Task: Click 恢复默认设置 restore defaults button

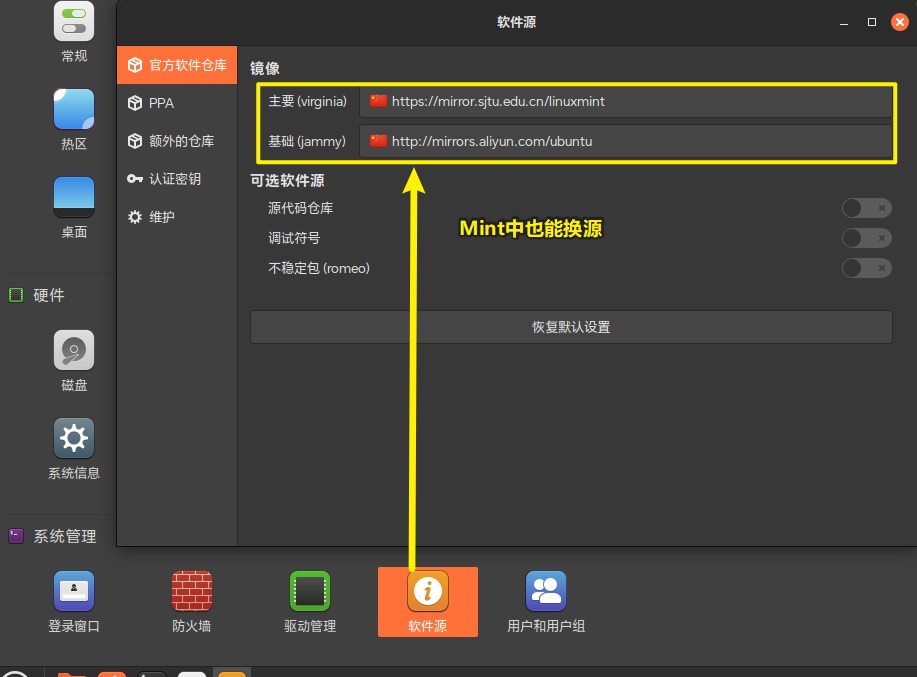Action: coord(571,327)
